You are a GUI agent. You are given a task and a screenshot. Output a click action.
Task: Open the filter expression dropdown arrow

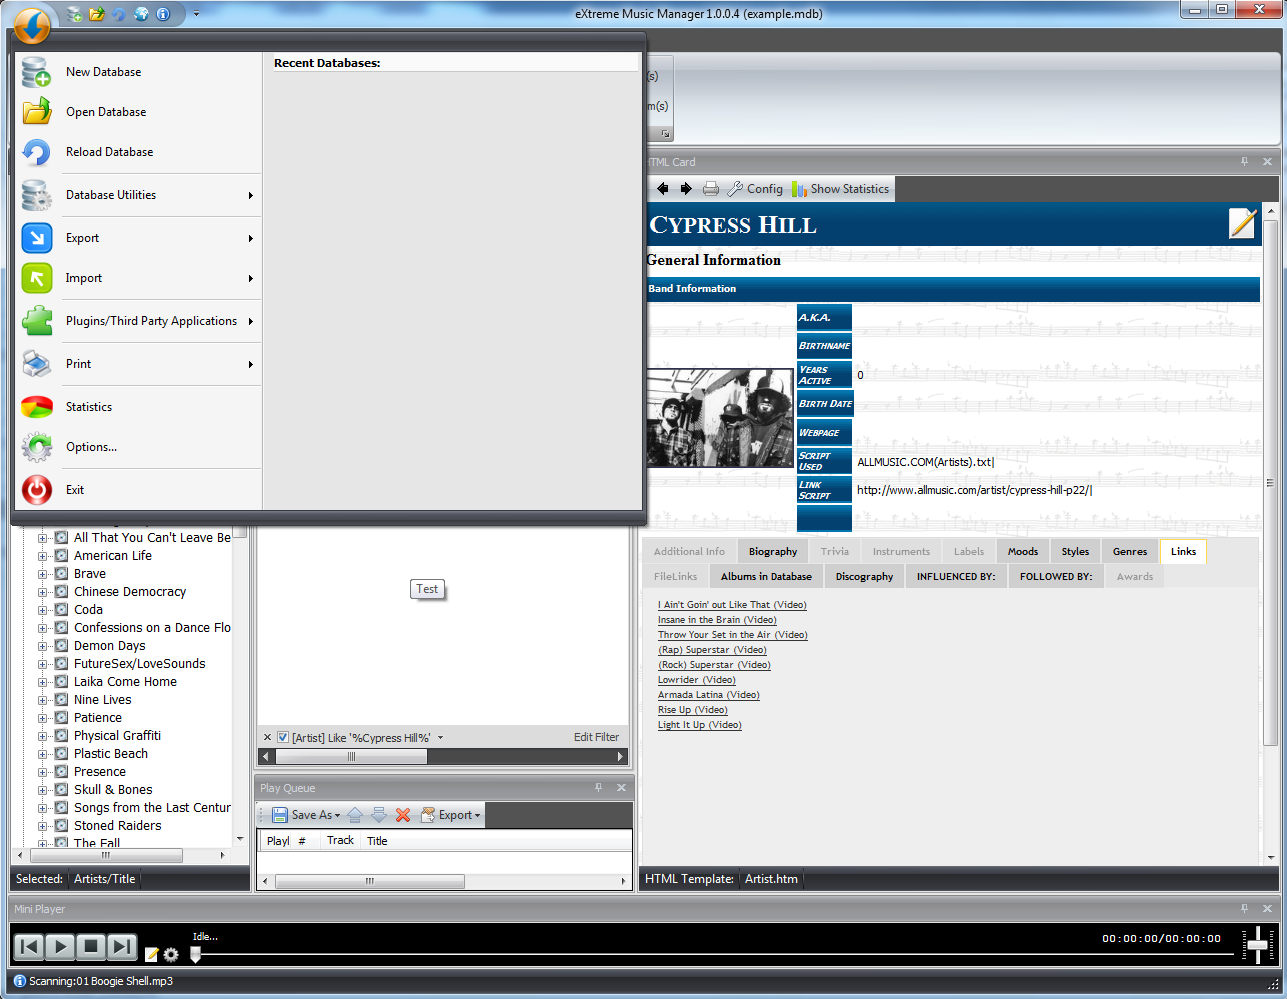point(440,738)
